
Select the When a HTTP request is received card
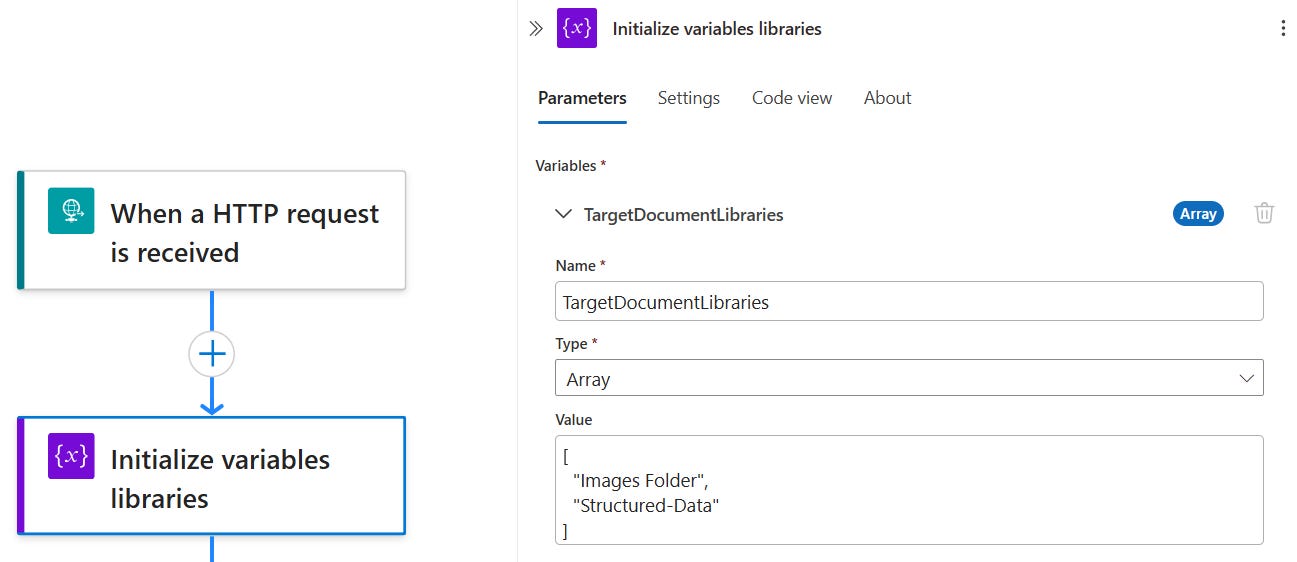pyautogui.click(x=244, y=232)
